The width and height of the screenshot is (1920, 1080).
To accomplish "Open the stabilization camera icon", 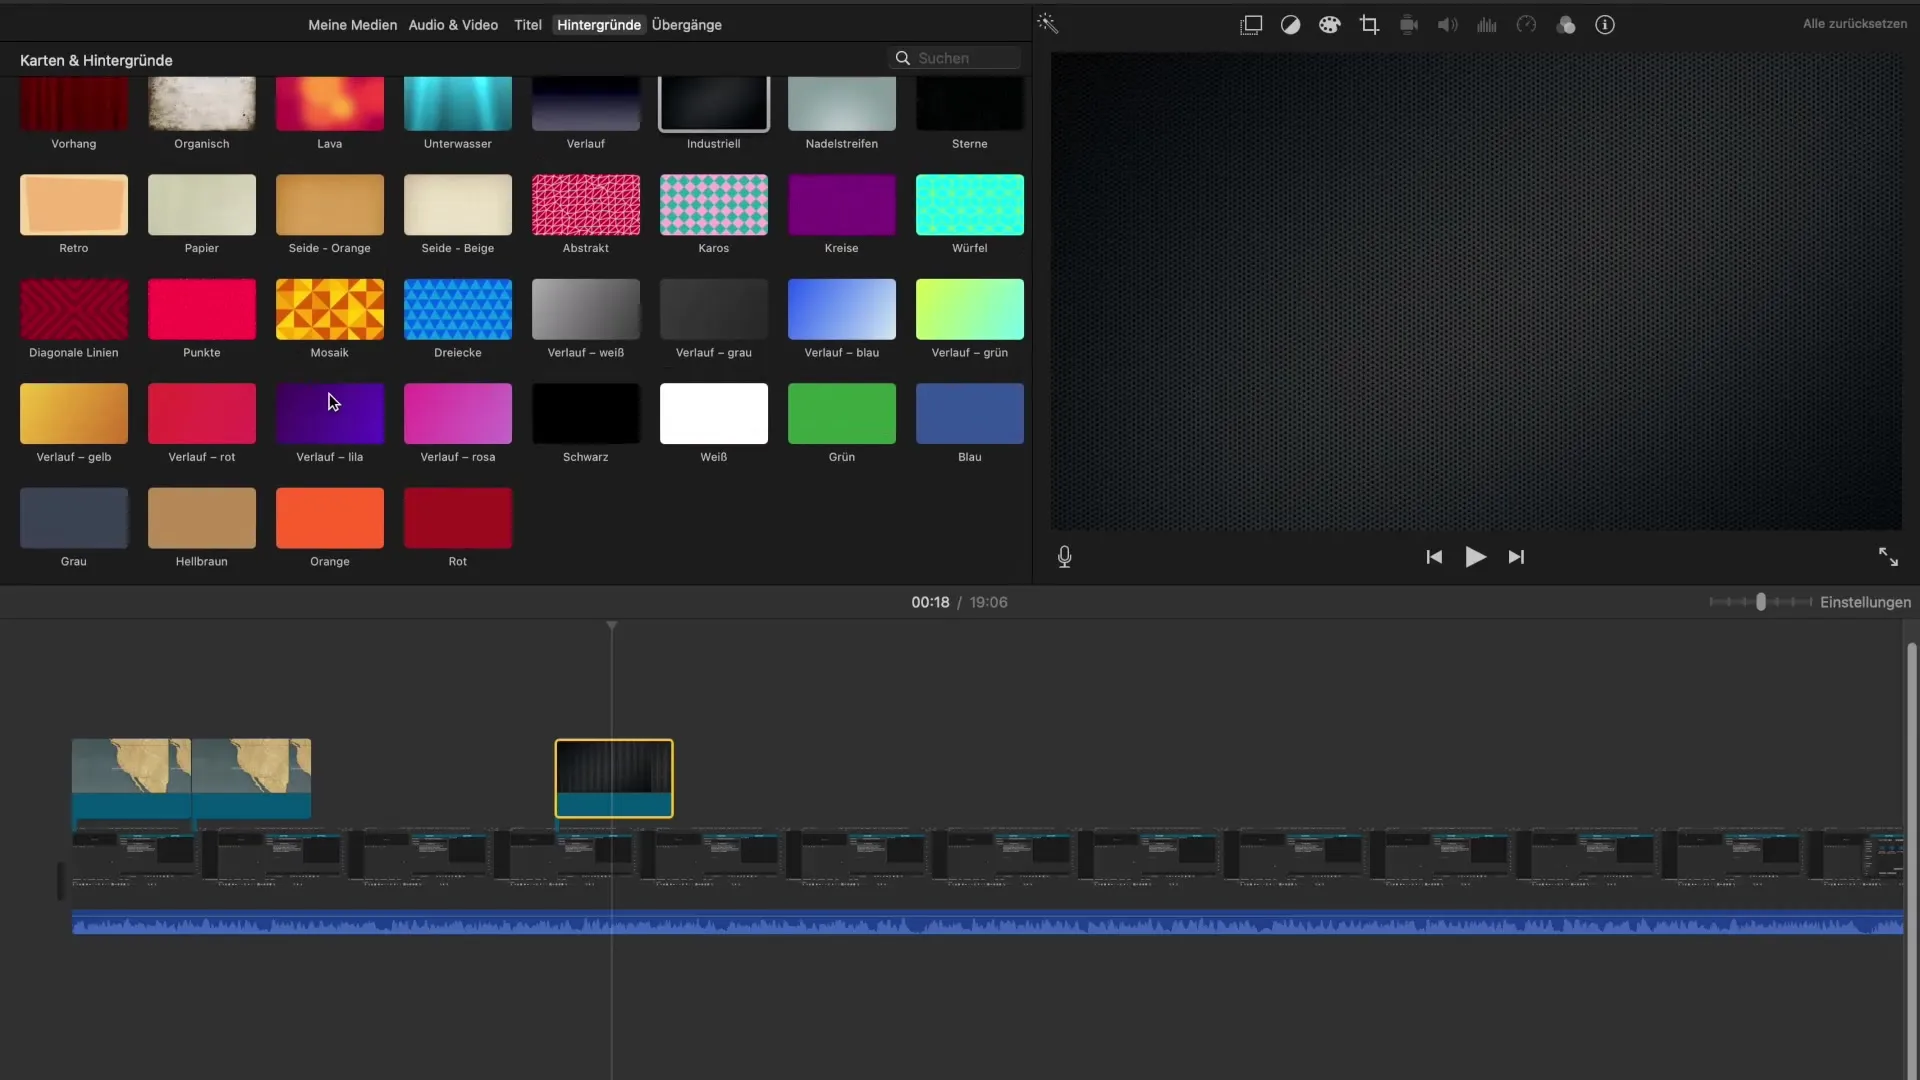I will pyautogui.click(x=1408, y=25).
